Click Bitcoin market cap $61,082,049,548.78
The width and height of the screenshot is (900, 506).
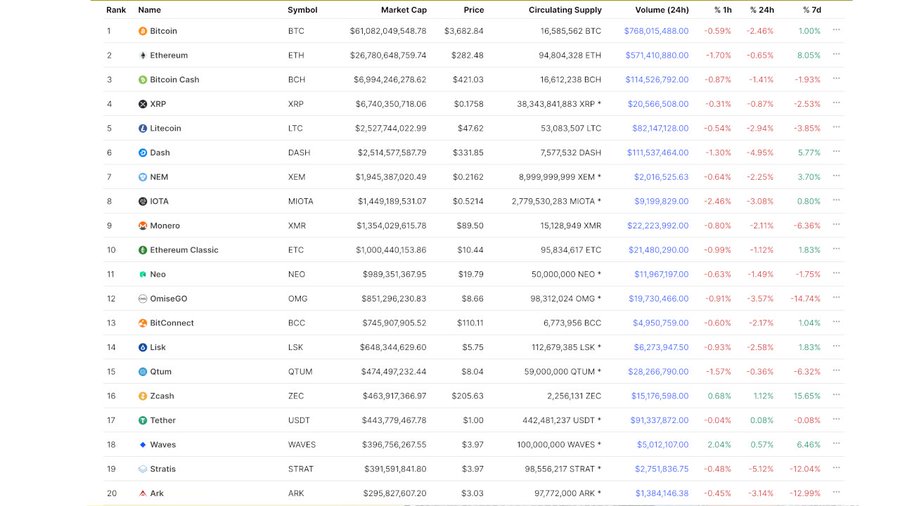388,31
